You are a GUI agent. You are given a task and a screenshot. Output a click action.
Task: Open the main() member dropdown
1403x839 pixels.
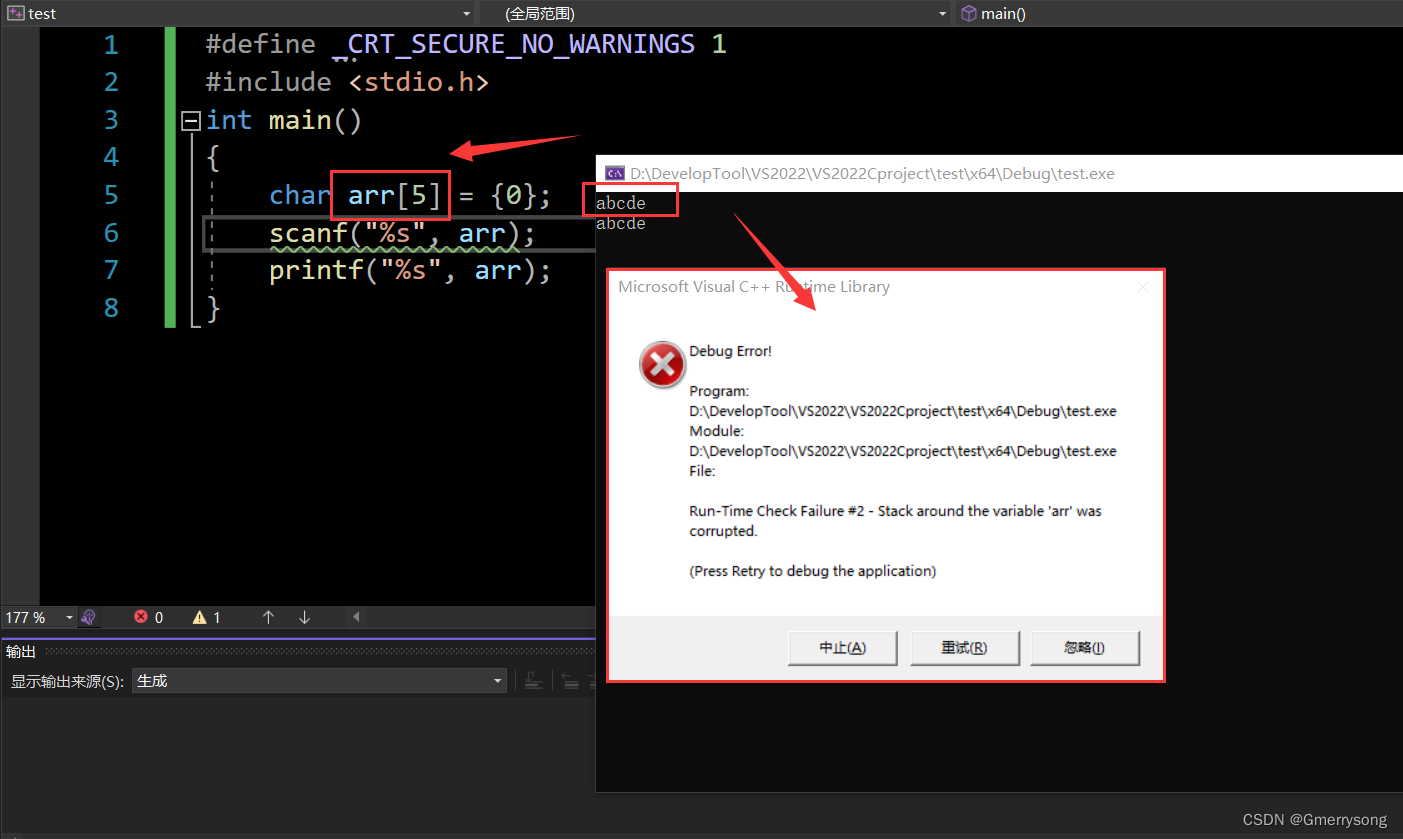coord(1178,13)
